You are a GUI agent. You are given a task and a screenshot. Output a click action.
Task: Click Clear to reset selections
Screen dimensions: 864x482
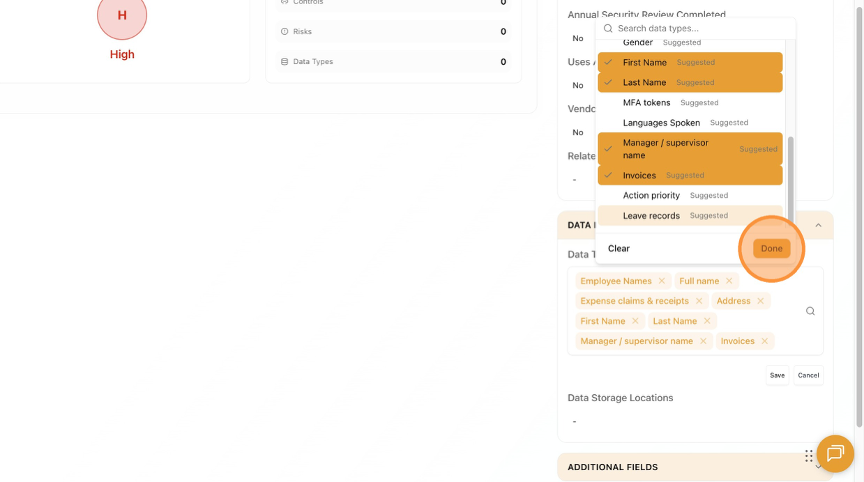point(619,248)
